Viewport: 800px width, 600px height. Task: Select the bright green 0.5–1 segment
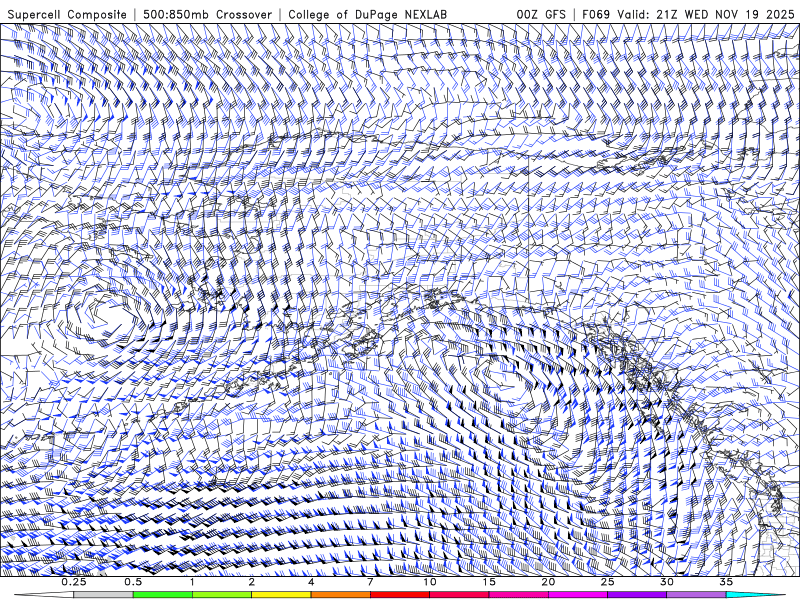click(x=163, y=595)
